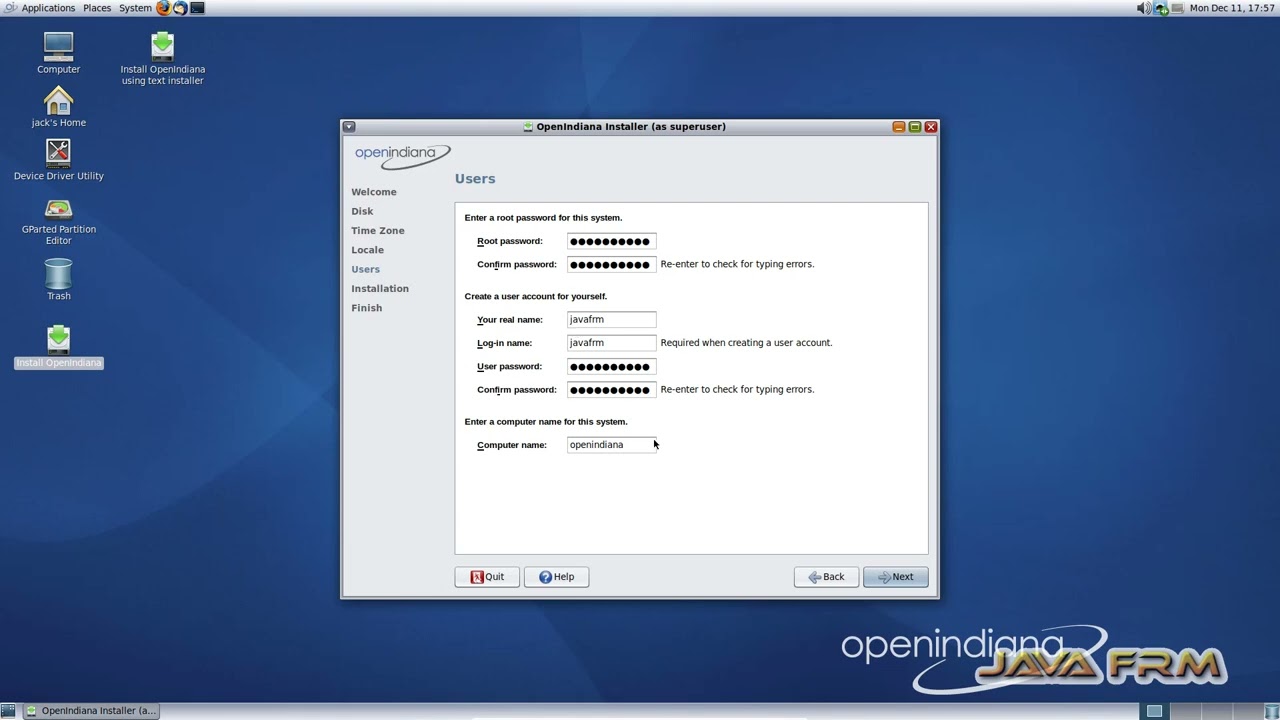Screen dimensions: 1280x720
Task: Click the Quit button
Action: click(x=487, y=577)
